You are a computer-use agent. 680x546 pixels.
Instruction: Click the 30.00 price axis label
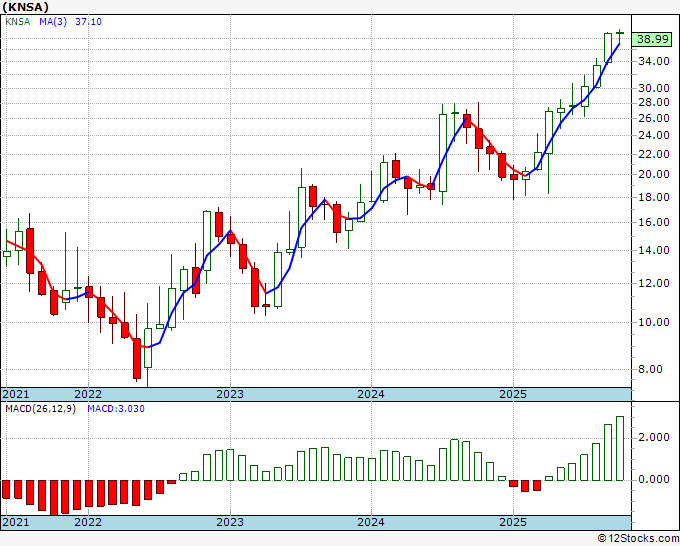click(x=654, y=88)
